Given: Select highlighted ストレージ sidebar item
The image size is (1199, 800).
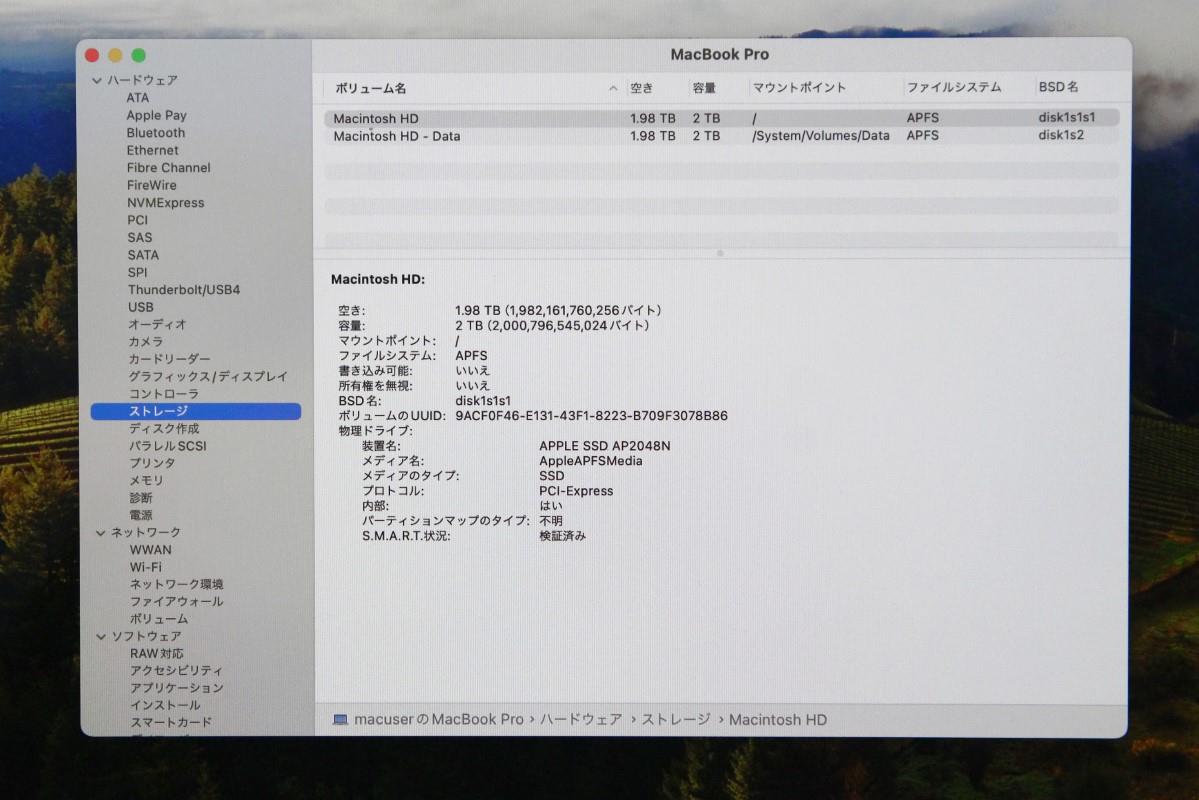Looking at the screenshot, I should [196, 411].
